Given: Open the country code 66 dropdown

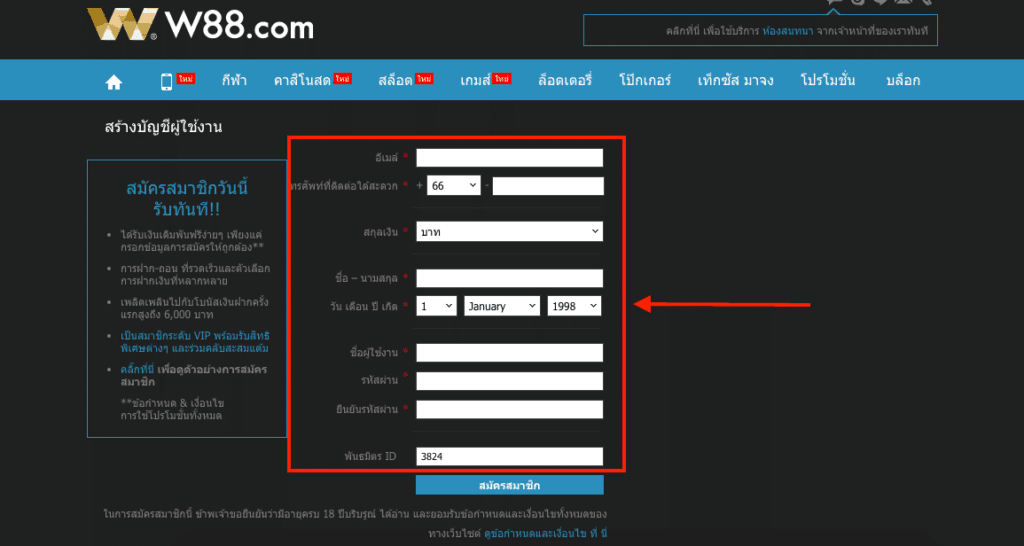Looking at the screenshot, I should [454, 186].
